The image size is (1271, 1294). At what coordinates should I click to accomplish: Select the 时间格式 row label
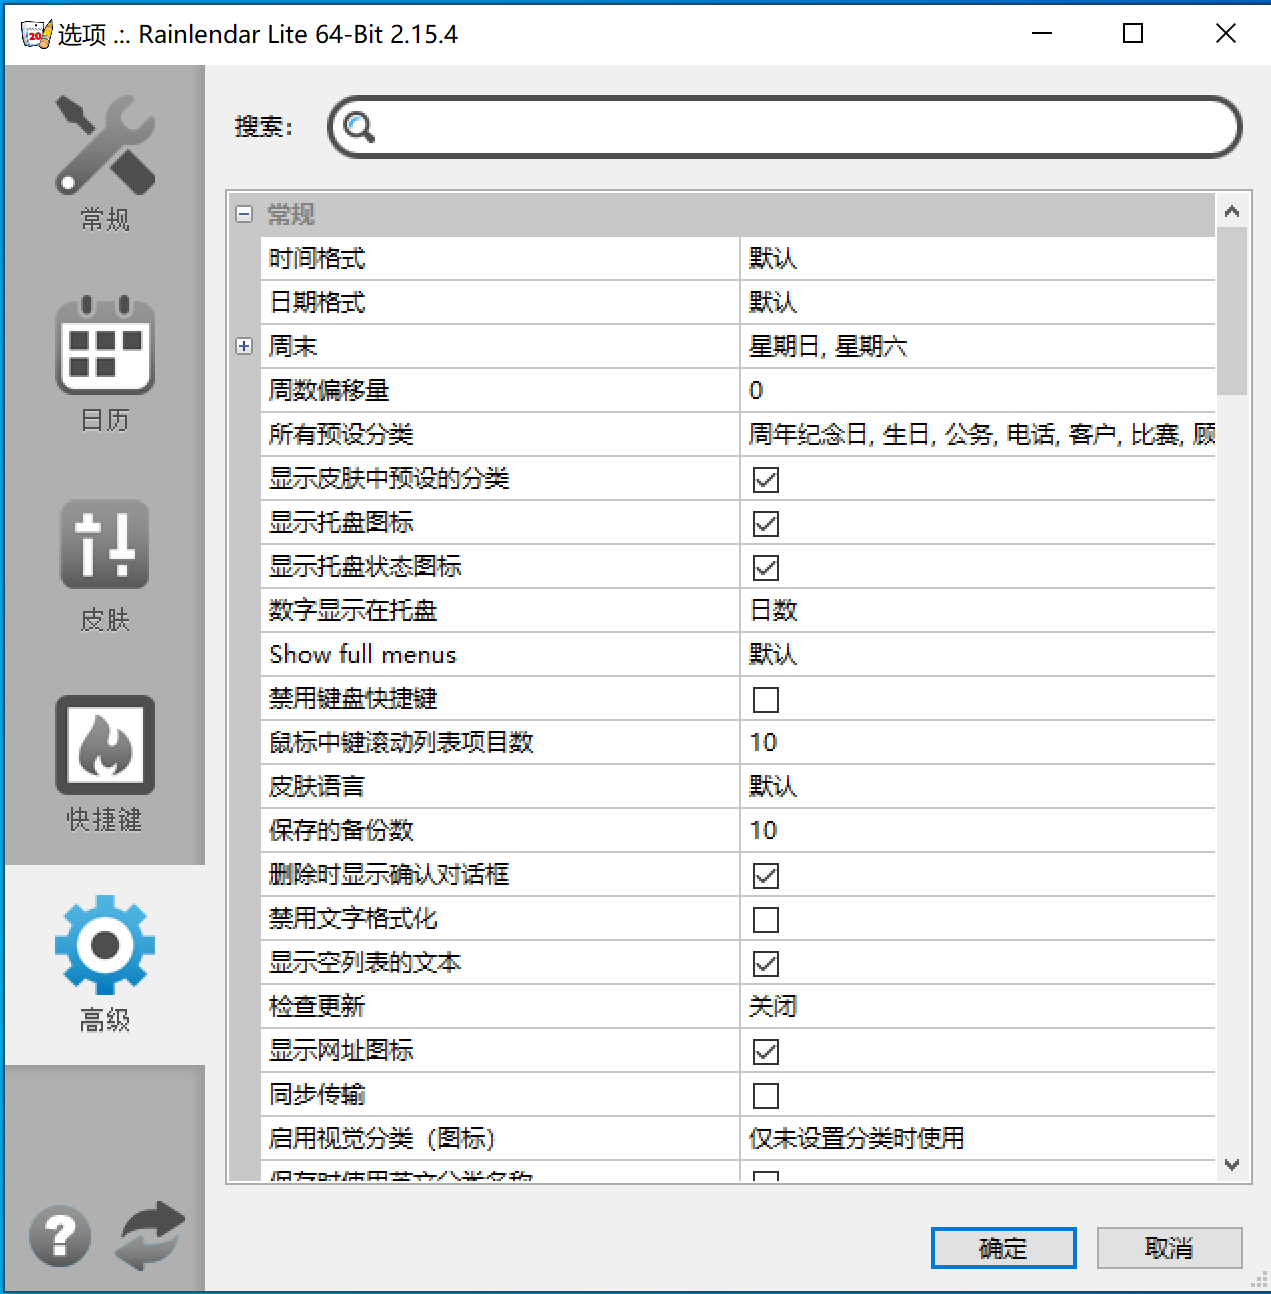317,258
